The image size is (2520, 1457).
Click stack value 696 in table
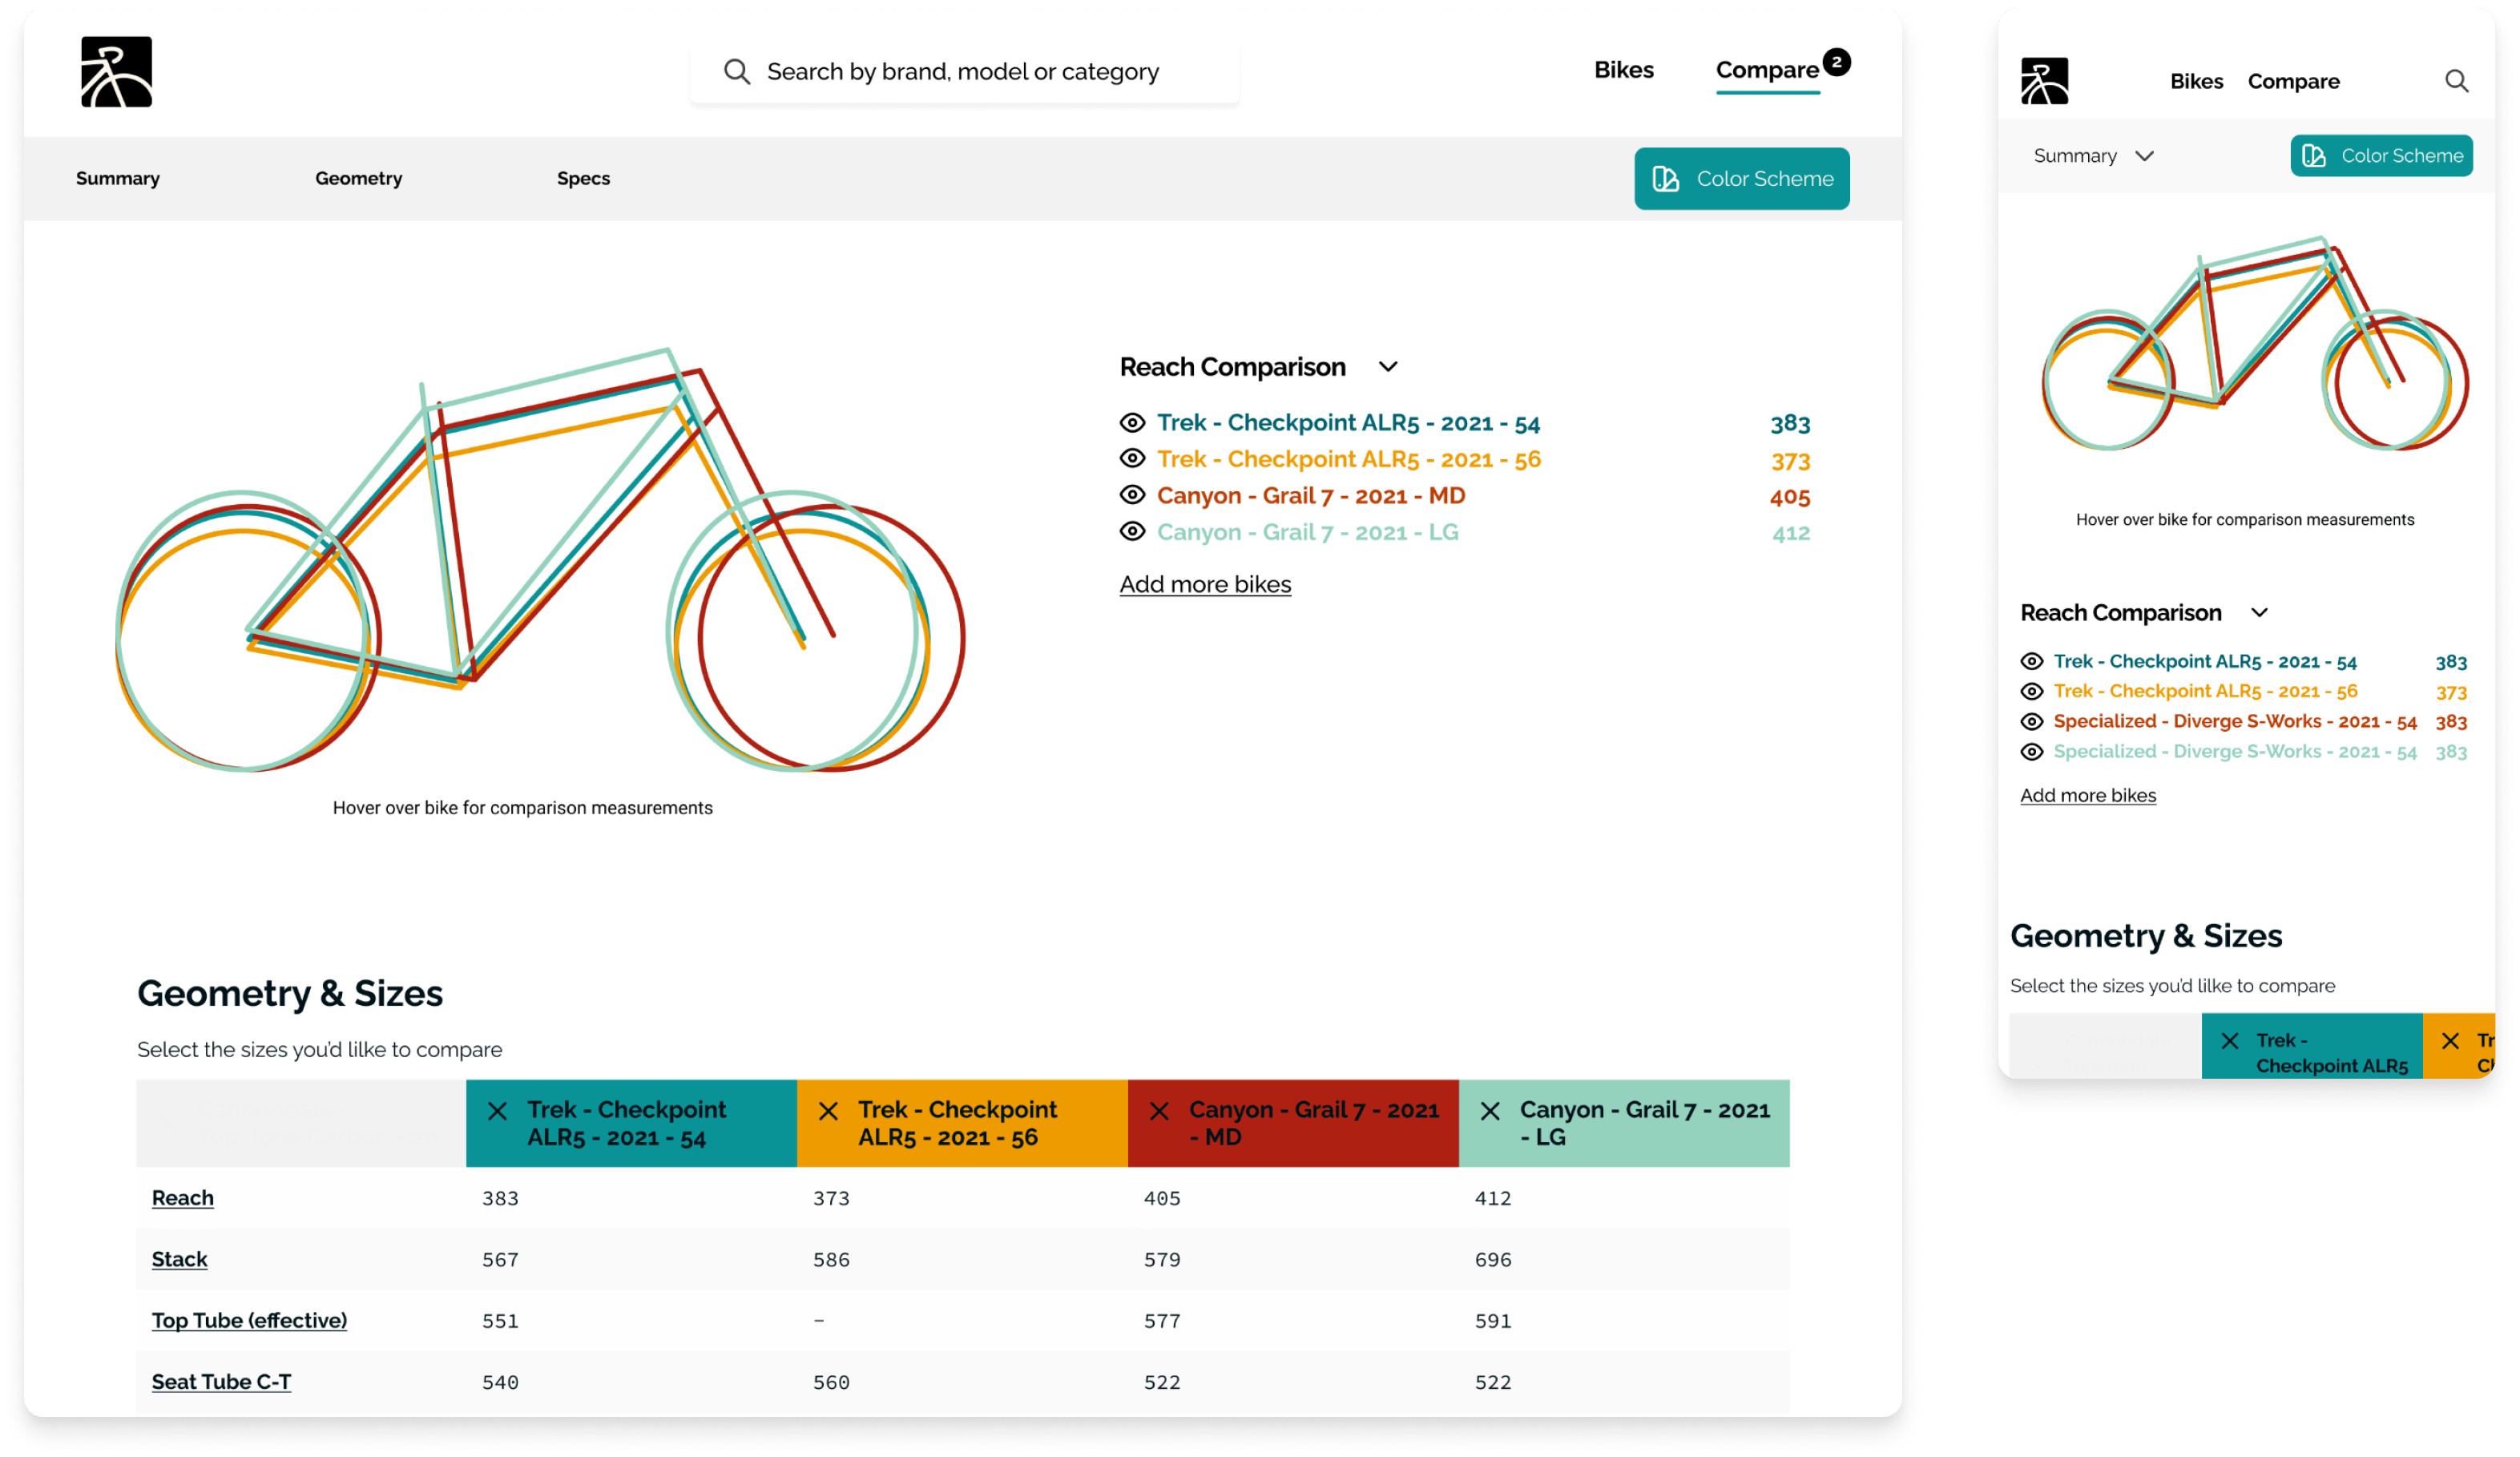[x=1493, y=1260]
